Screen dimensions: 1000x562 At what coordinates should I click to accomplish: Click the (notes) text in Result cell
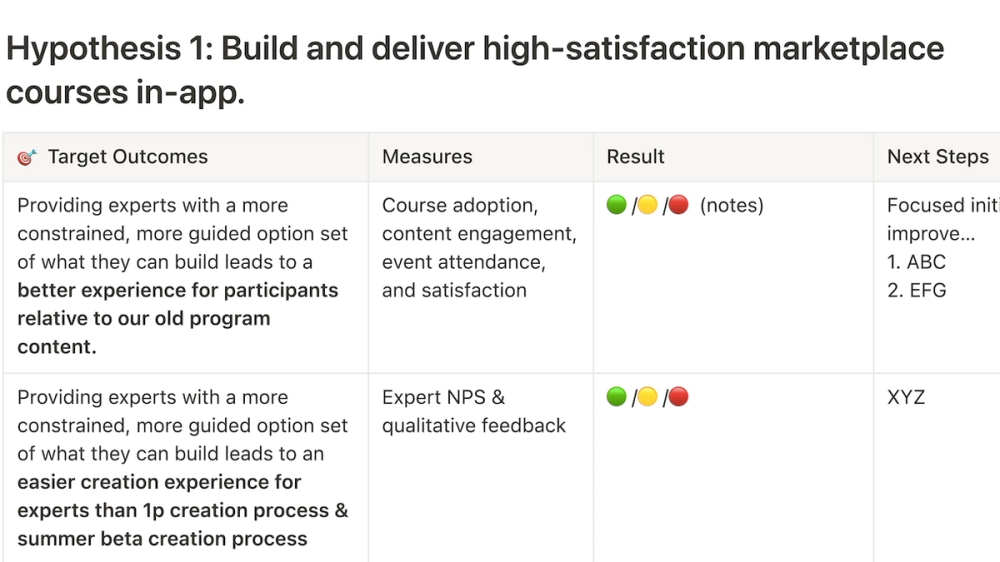coord(732,205)
